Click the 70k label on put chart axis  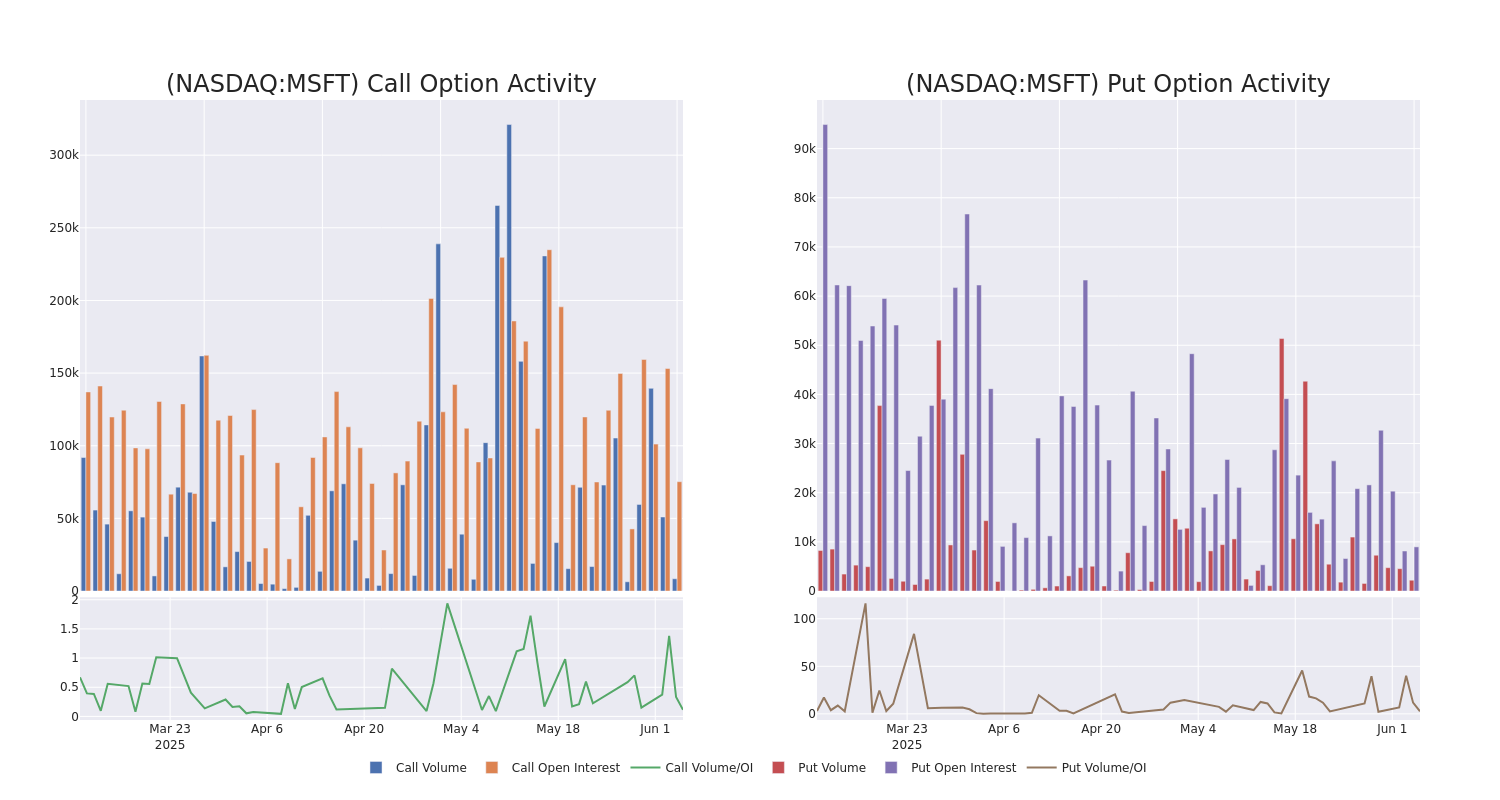805,247
